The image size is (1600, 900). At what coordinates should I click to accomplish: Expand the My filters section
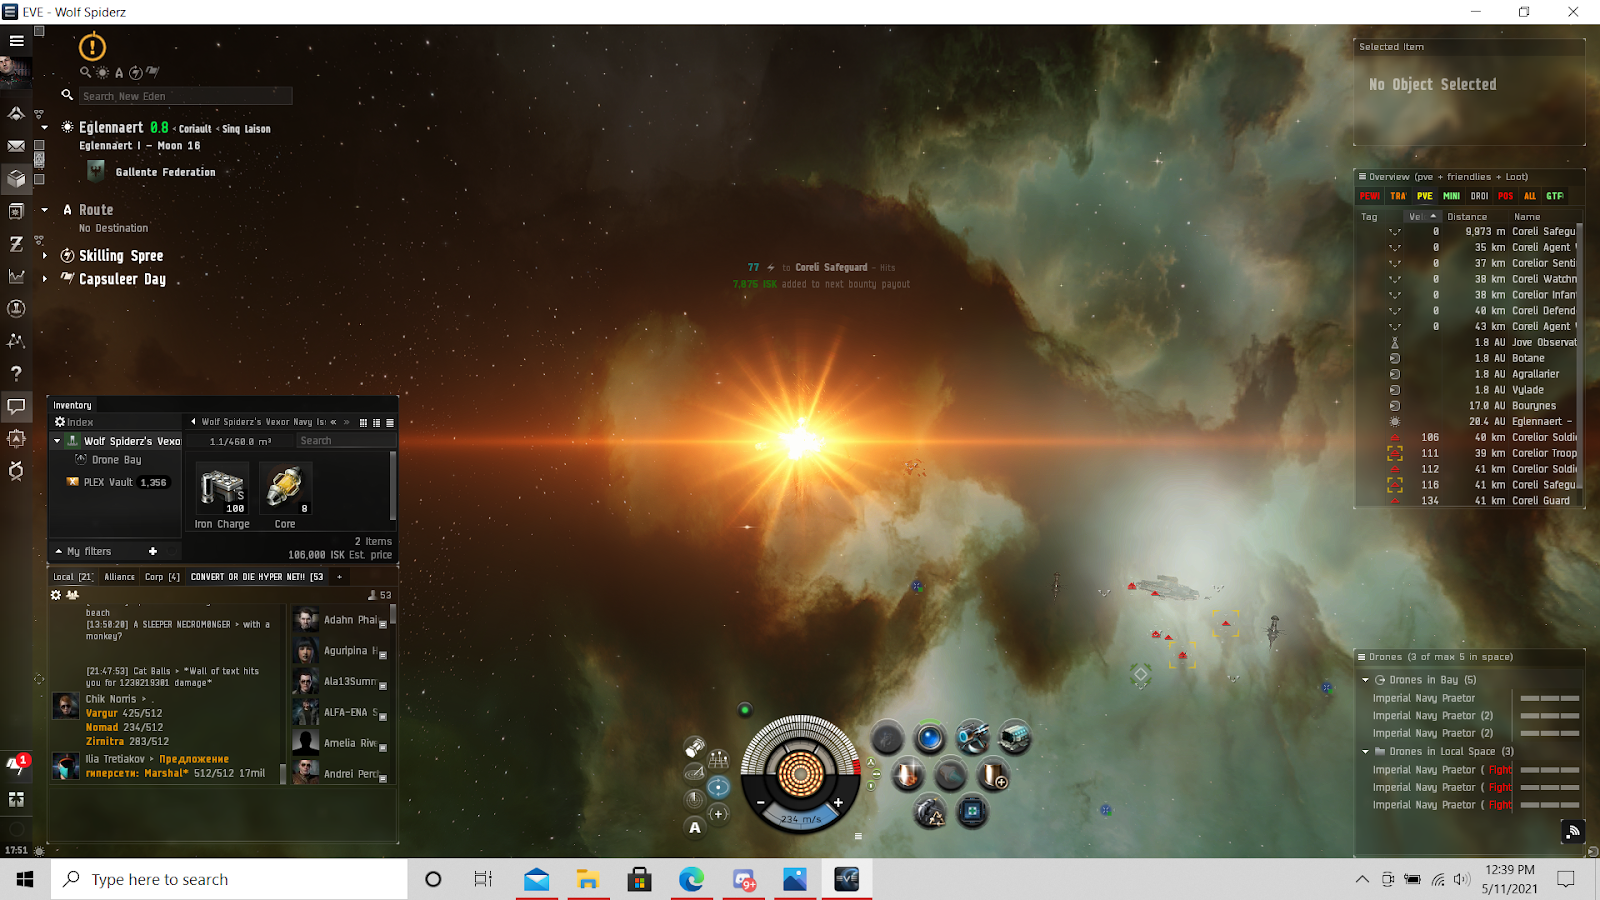coord(59,552)
